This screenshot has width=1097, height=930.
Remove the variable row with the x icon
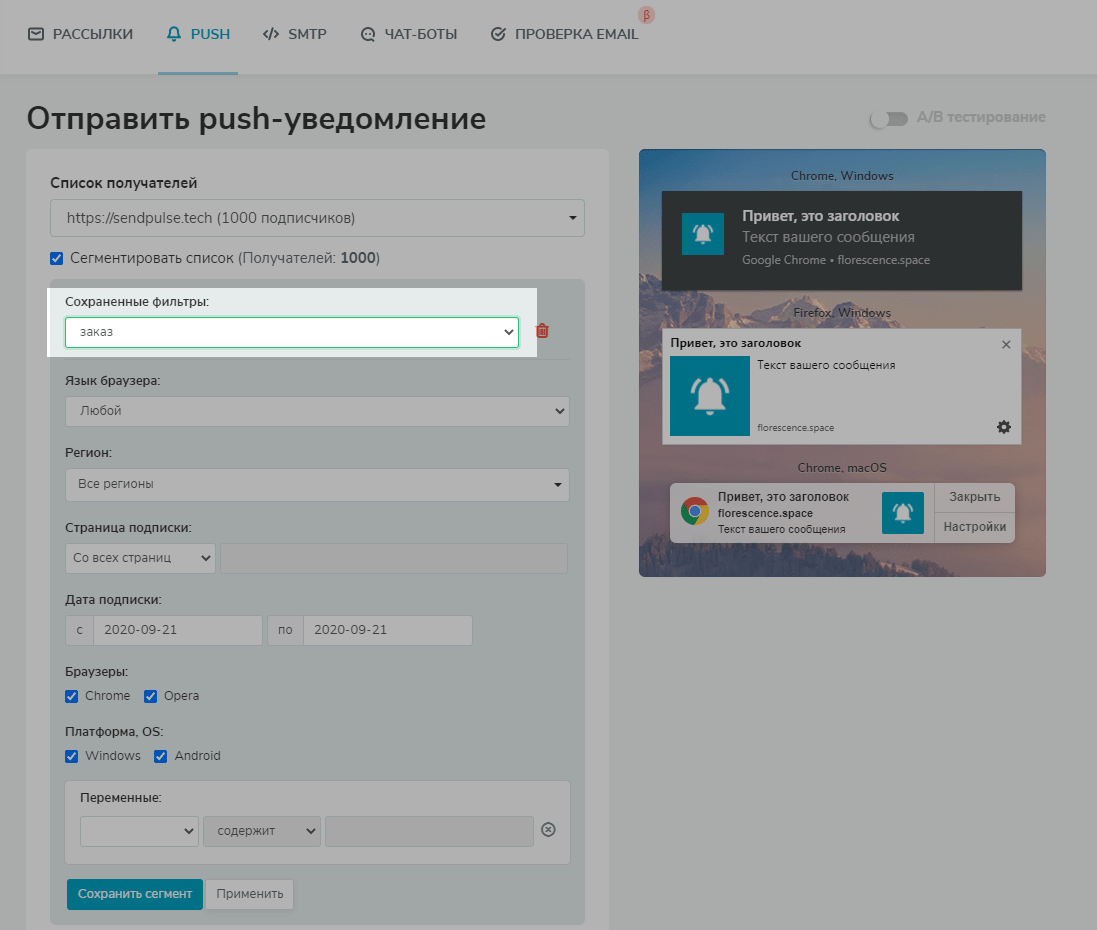[548, 830]
